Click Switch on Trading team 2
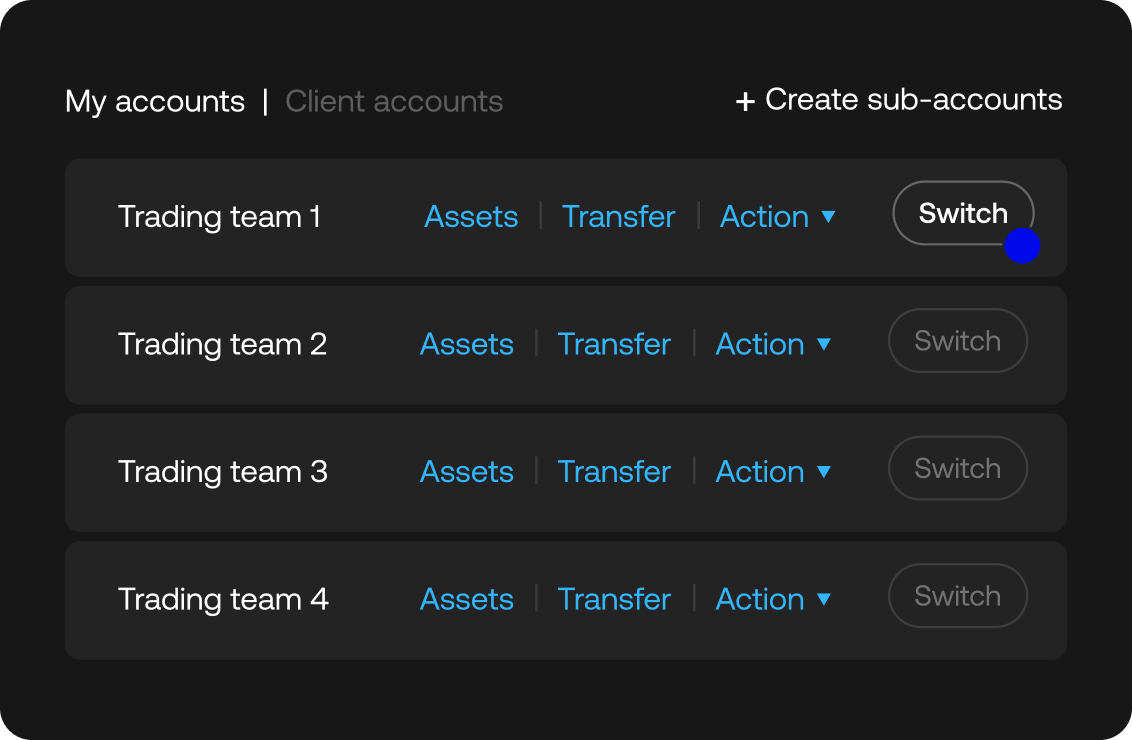1132x740 pixels. pyautogui.click(x=957, y=341)
